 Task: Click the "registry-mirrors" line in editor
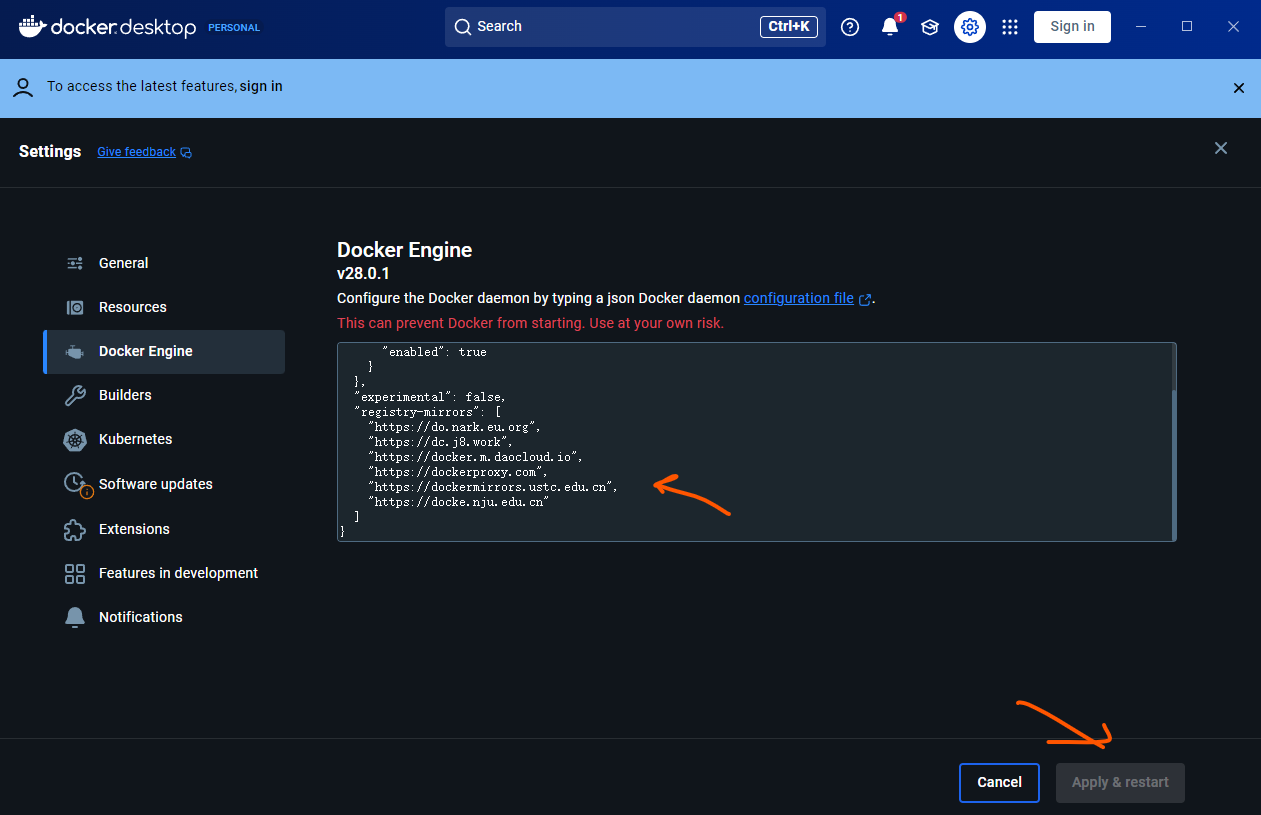pos(427,412)
